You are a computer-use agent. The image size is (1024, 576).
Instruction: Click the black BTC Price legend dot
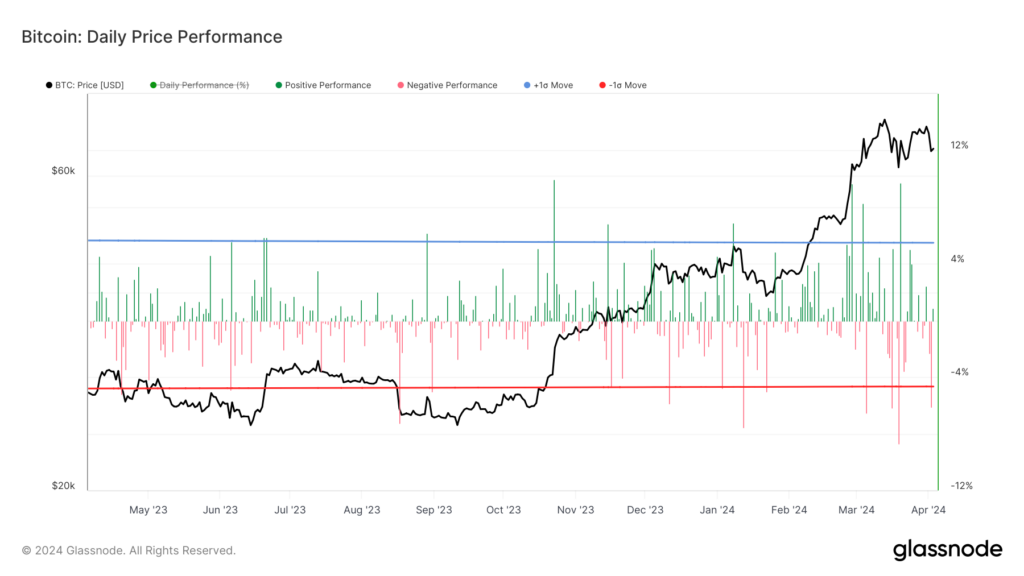[47, 85]
